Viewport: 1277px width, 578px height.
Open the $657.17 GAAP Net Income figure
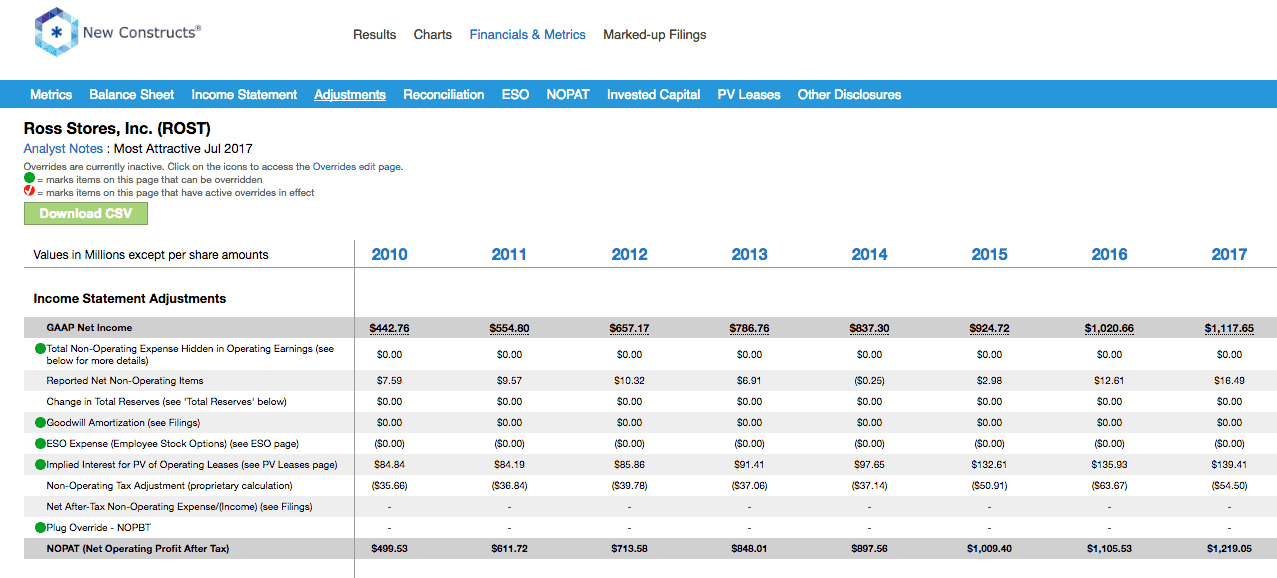click(629, 328)
